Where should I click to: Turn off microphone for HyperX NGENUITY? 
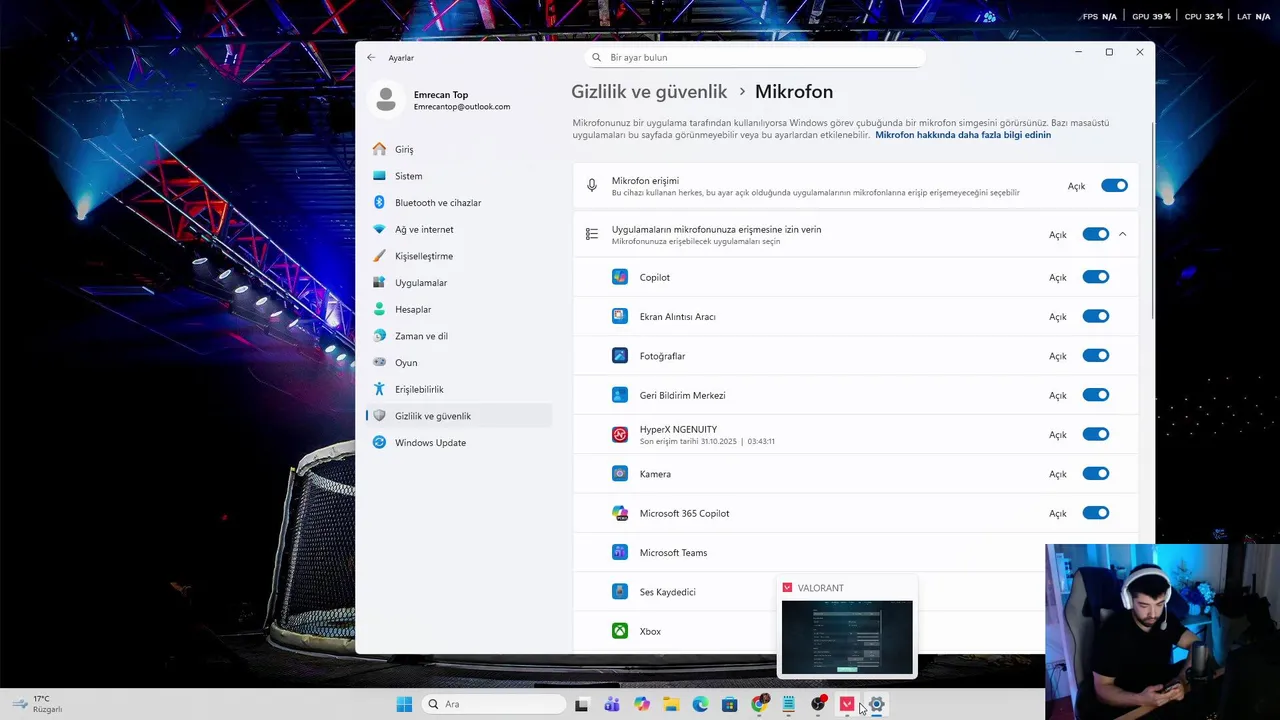tap(1096, 434)
